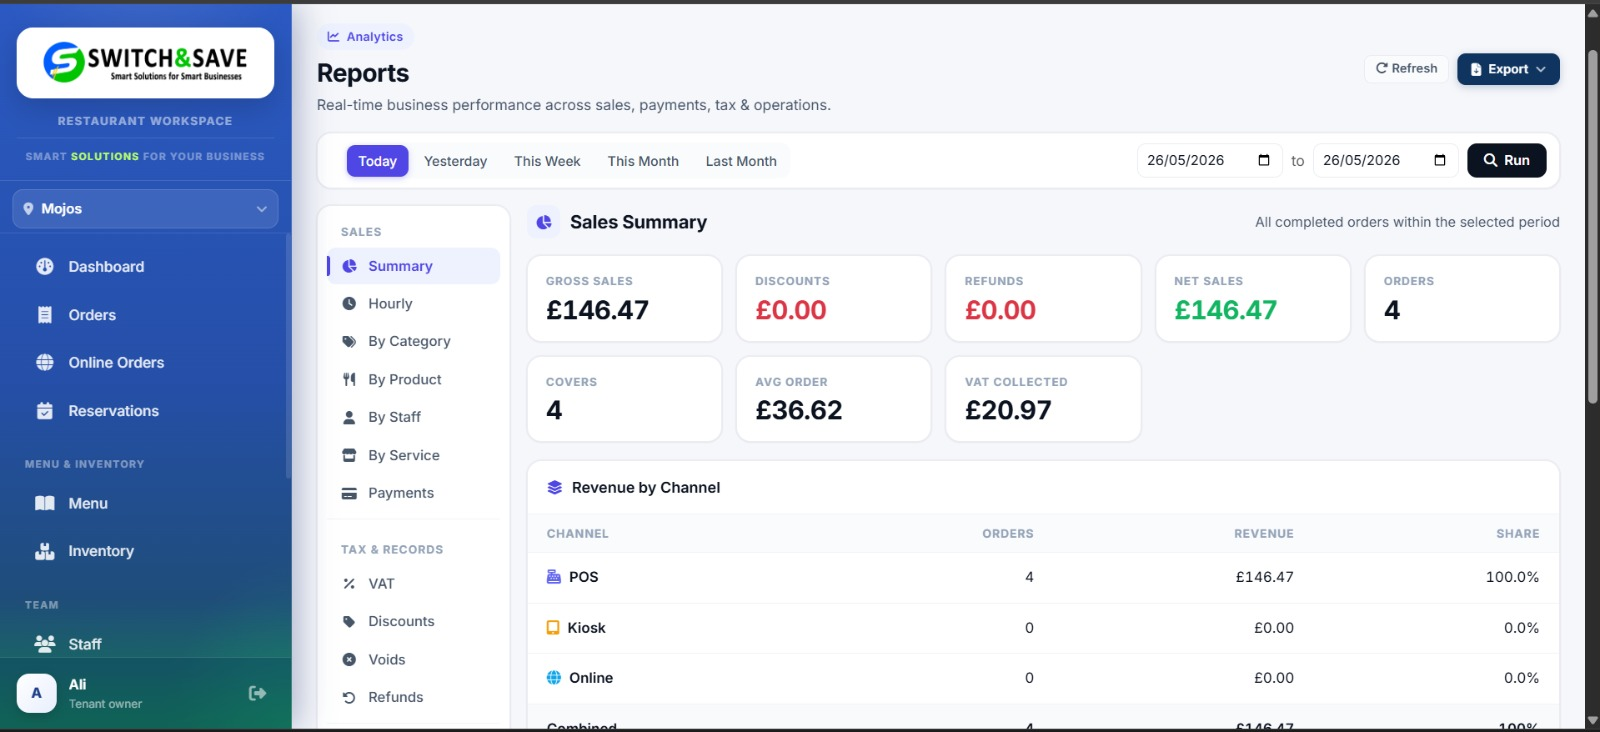Open the start date calendar picker
The width and height of the screenshot is (1600, 732).
[1264, 160]
